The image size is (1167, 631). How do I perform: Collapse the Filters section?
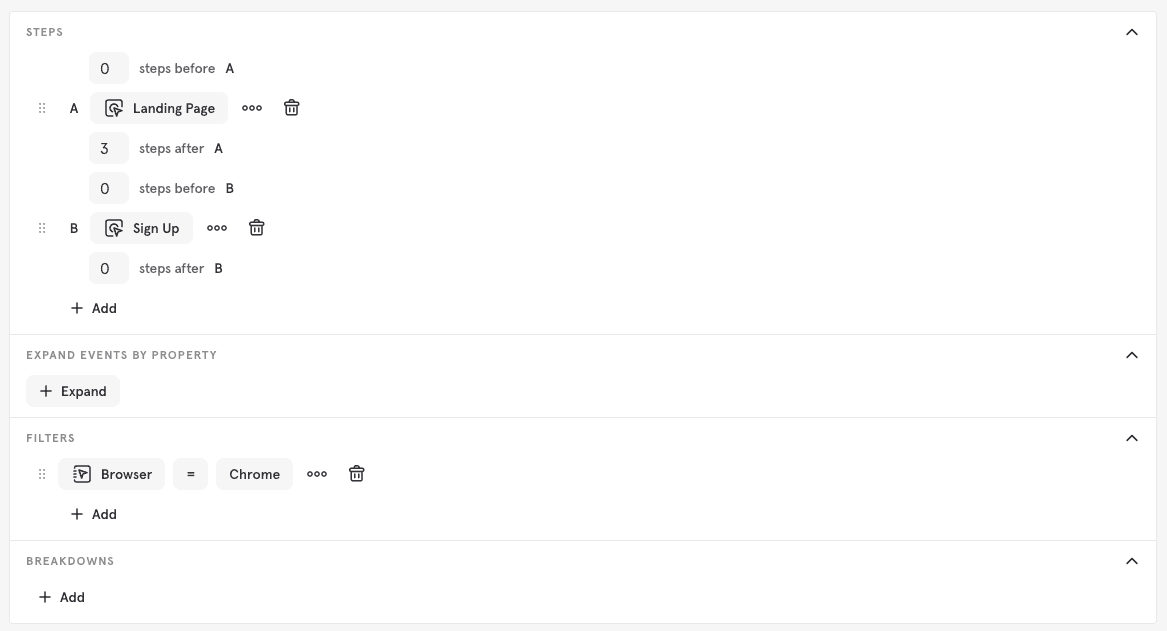pyautogui.click(x=1131, y=438)
